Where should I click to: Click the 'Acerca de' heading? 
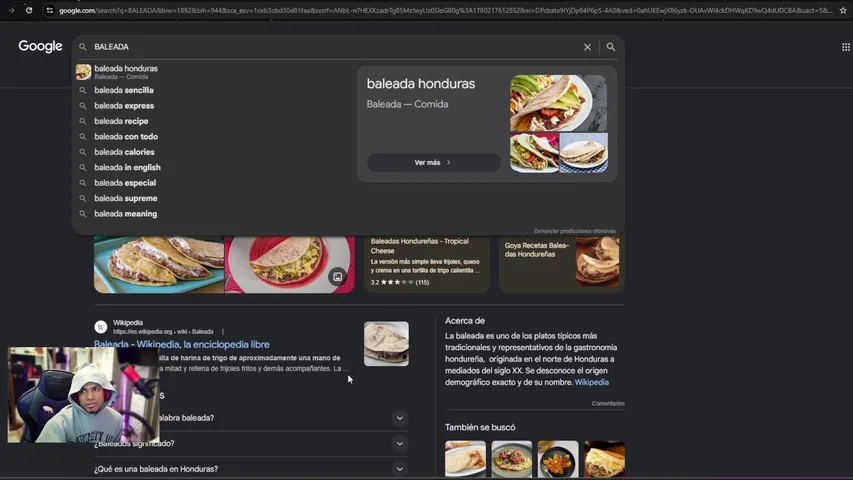tap(465, 321)
